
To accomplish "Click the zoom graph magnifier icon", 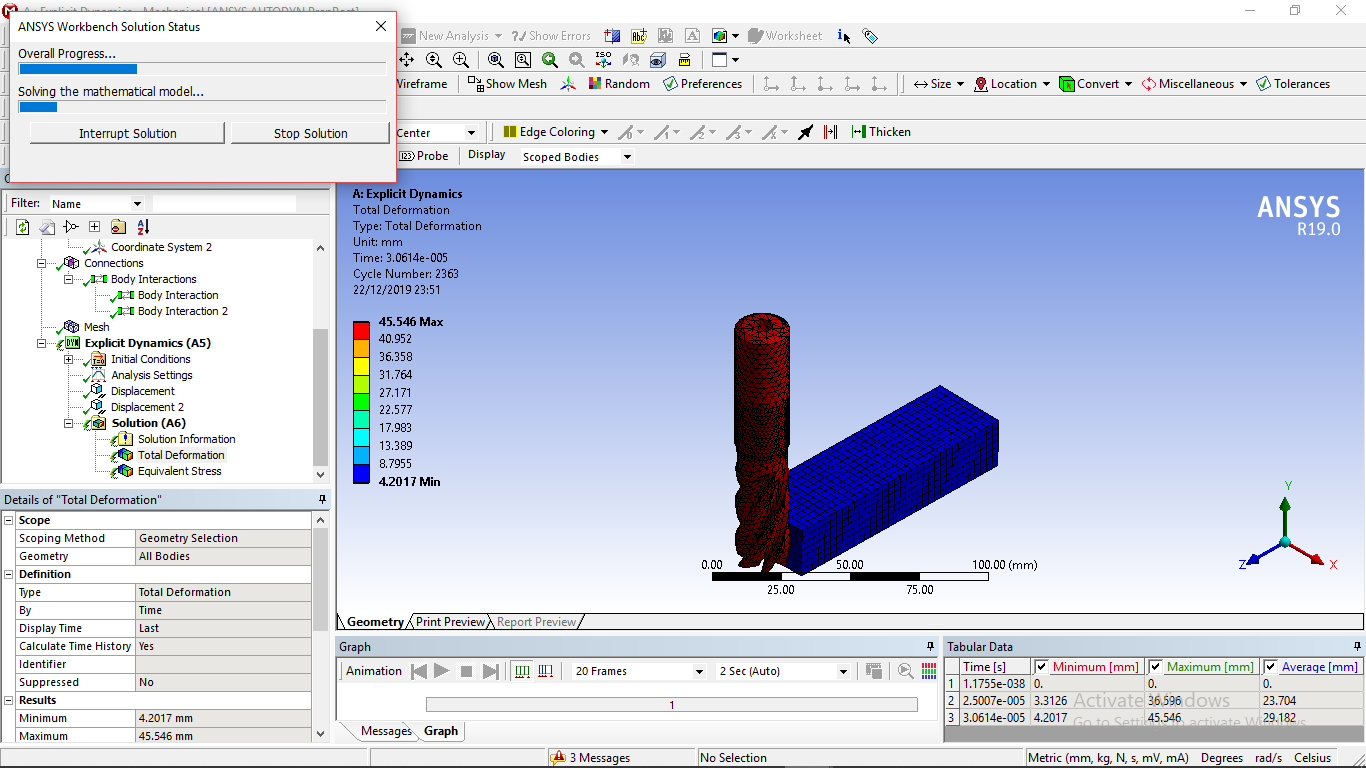I will point(905,671).
